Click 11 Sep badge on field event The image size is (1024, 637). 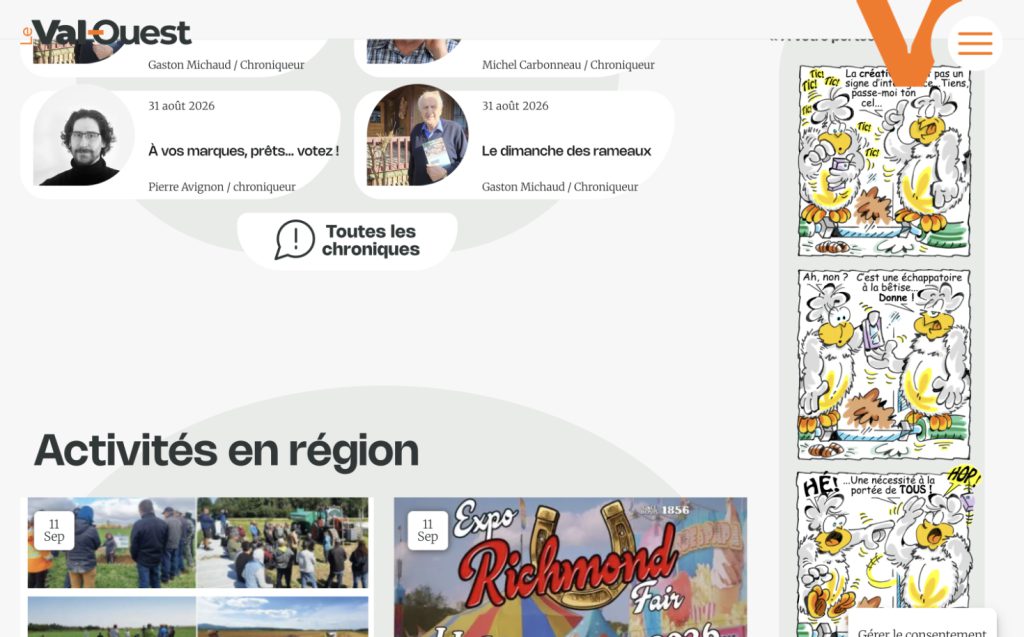(x=54, y=531)
